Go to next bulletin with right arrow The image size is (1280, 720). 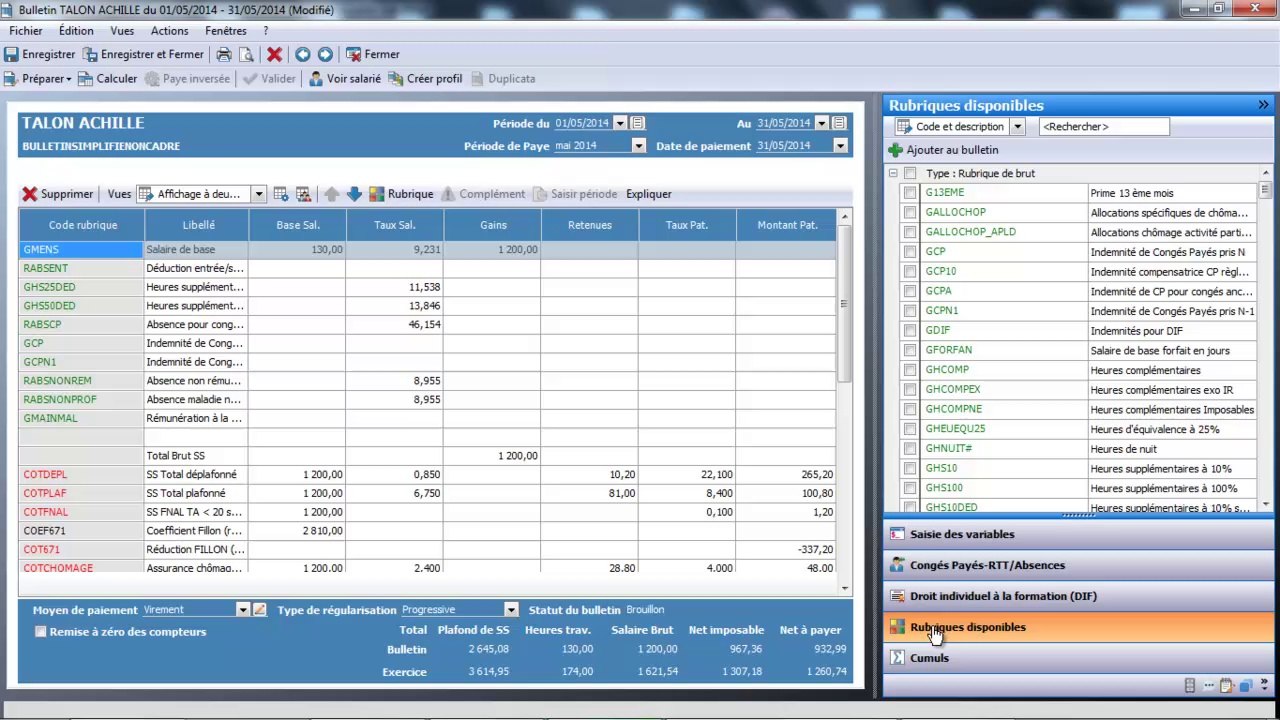(x=325, y=54)
